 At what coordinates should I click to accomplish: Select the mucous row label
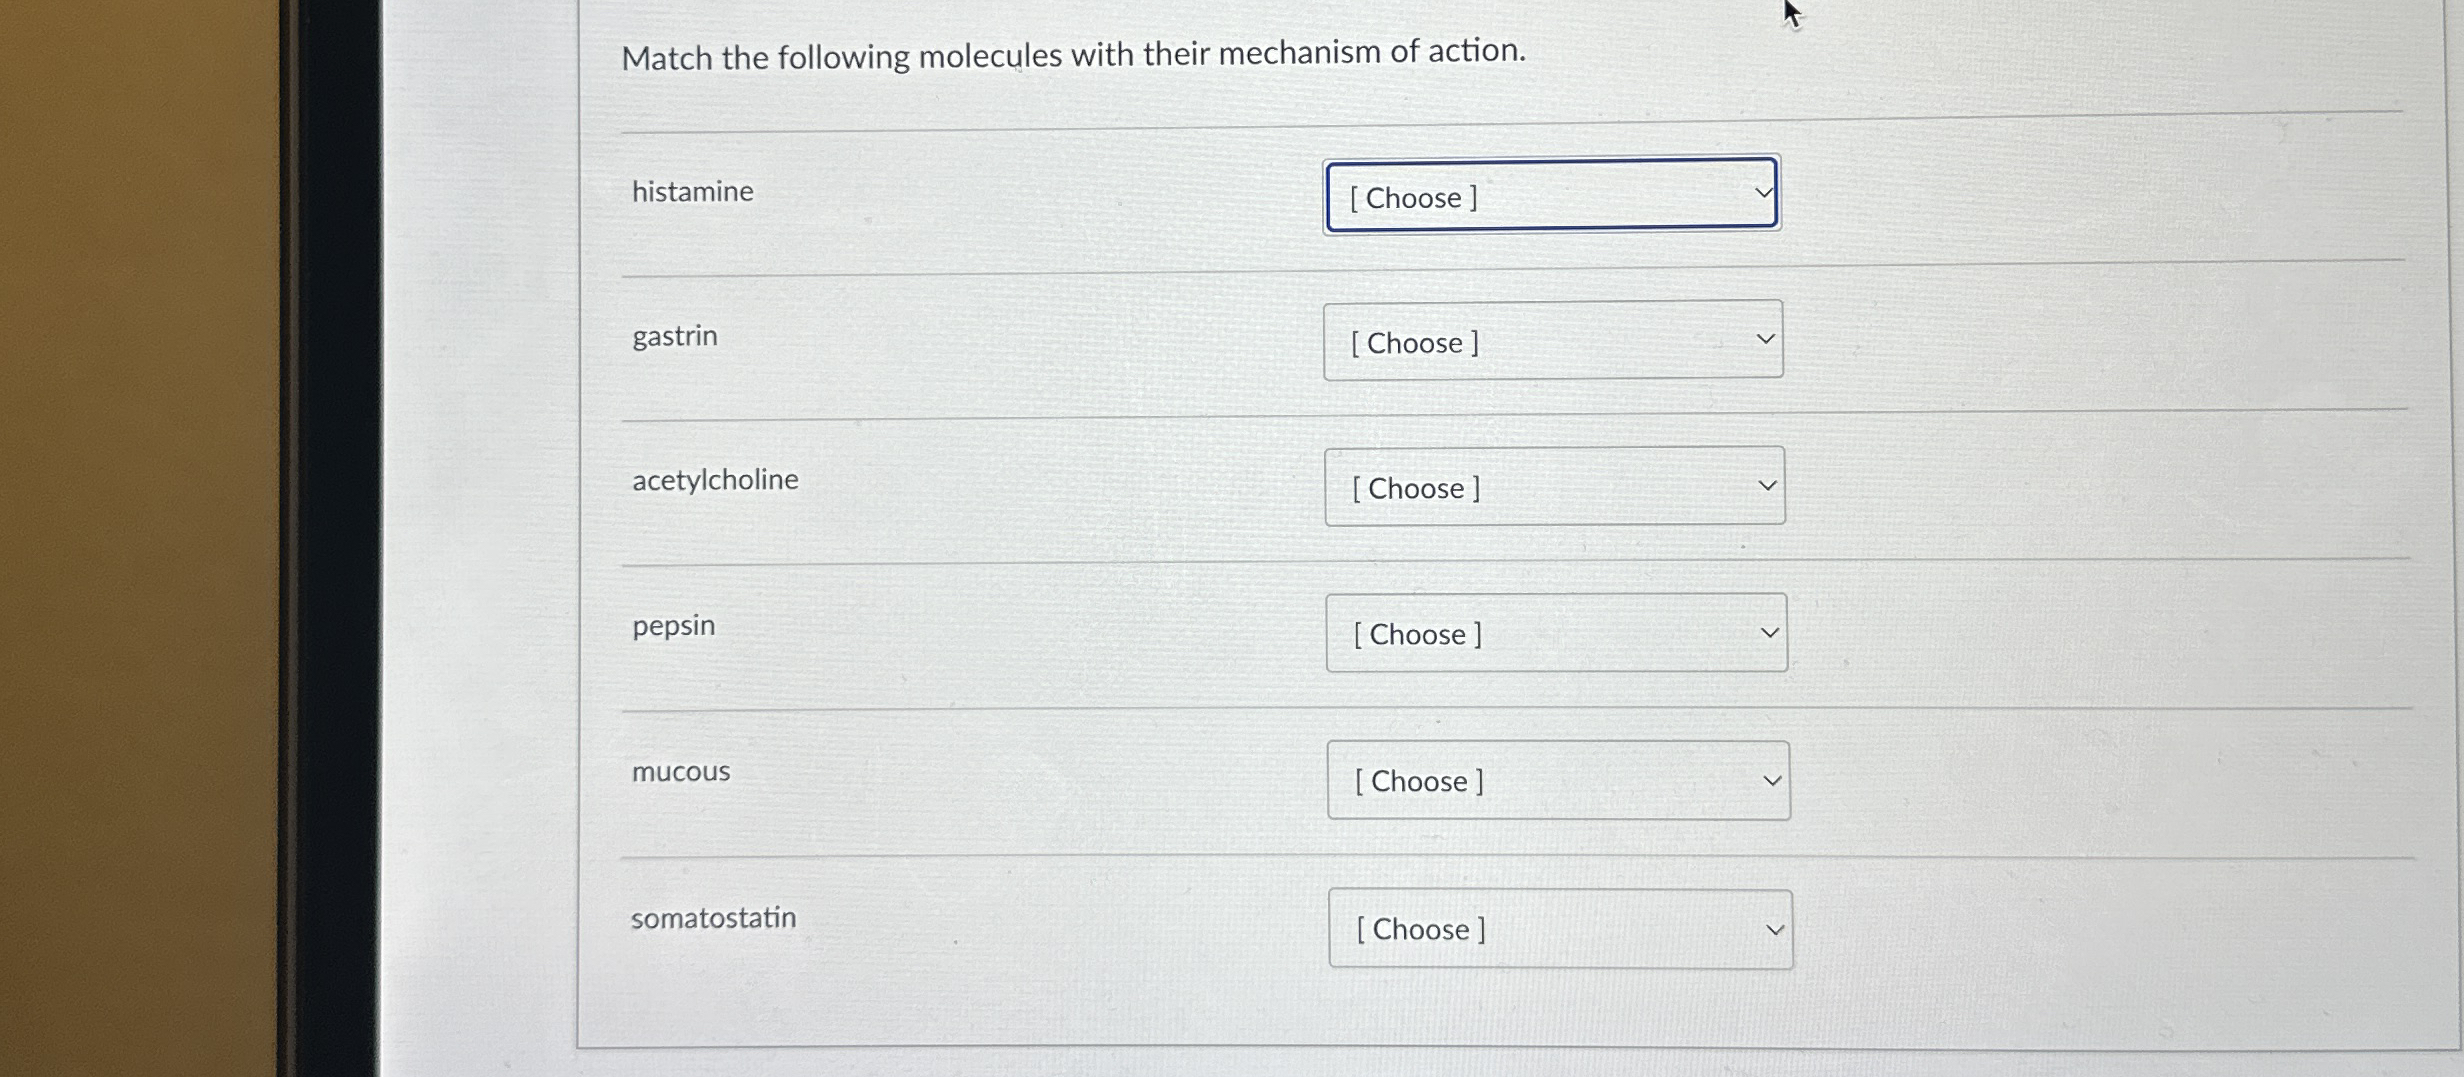pos(680,771)
